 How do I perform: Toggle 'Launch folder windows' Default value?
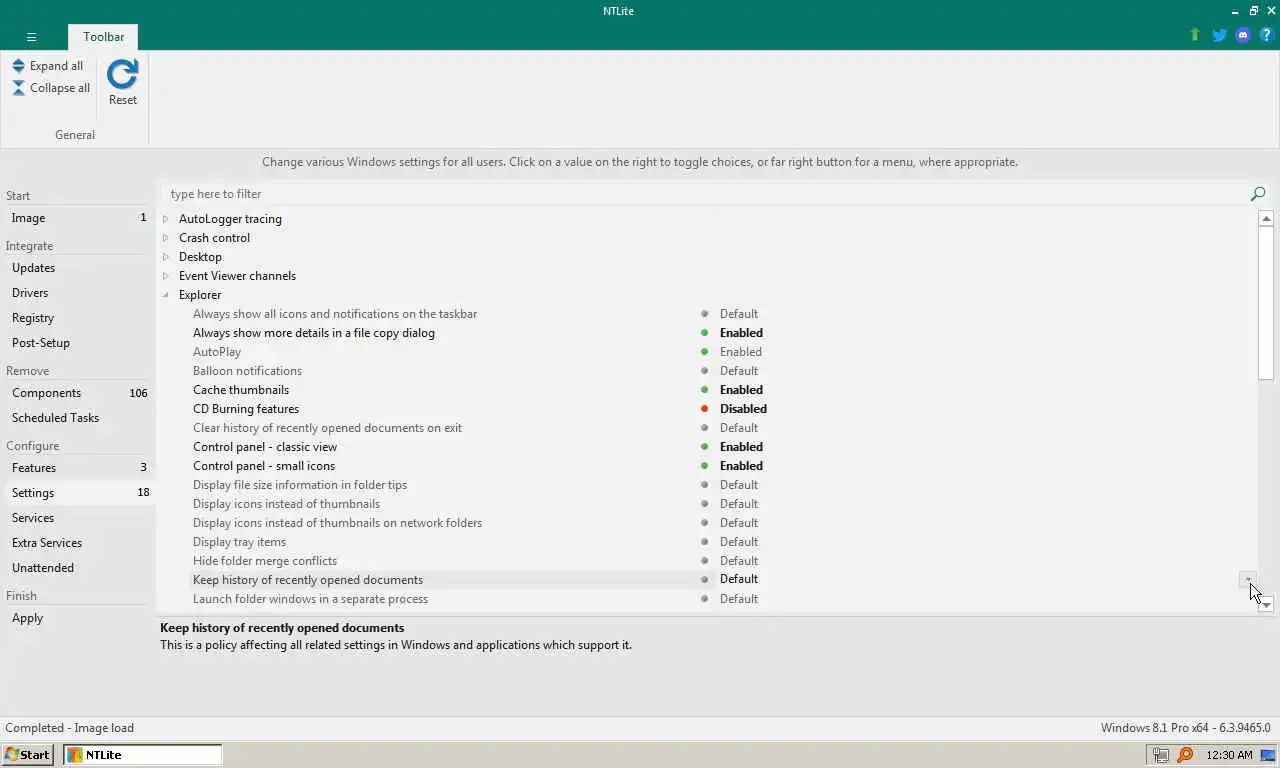click(x=739, y=599)
